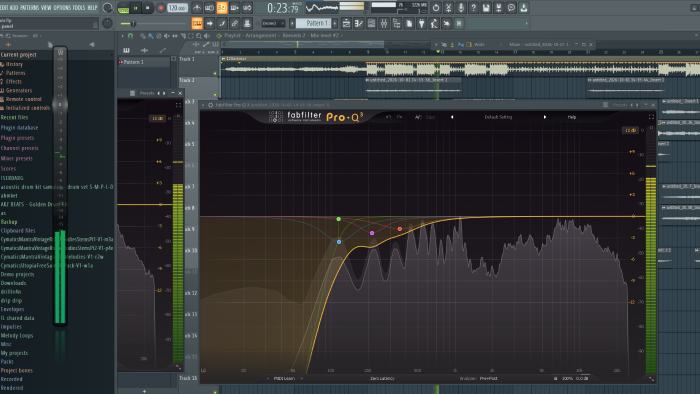Click the 120.000 tempo field
700x394 pixels.
coord(177,8)
